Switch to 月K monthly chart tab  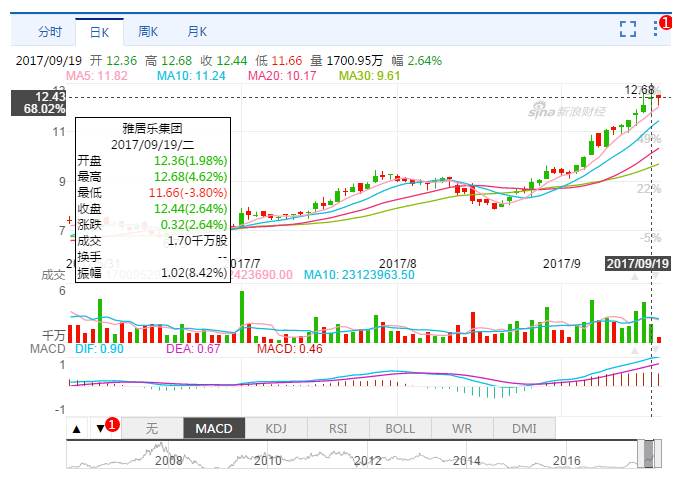[197, 31]
